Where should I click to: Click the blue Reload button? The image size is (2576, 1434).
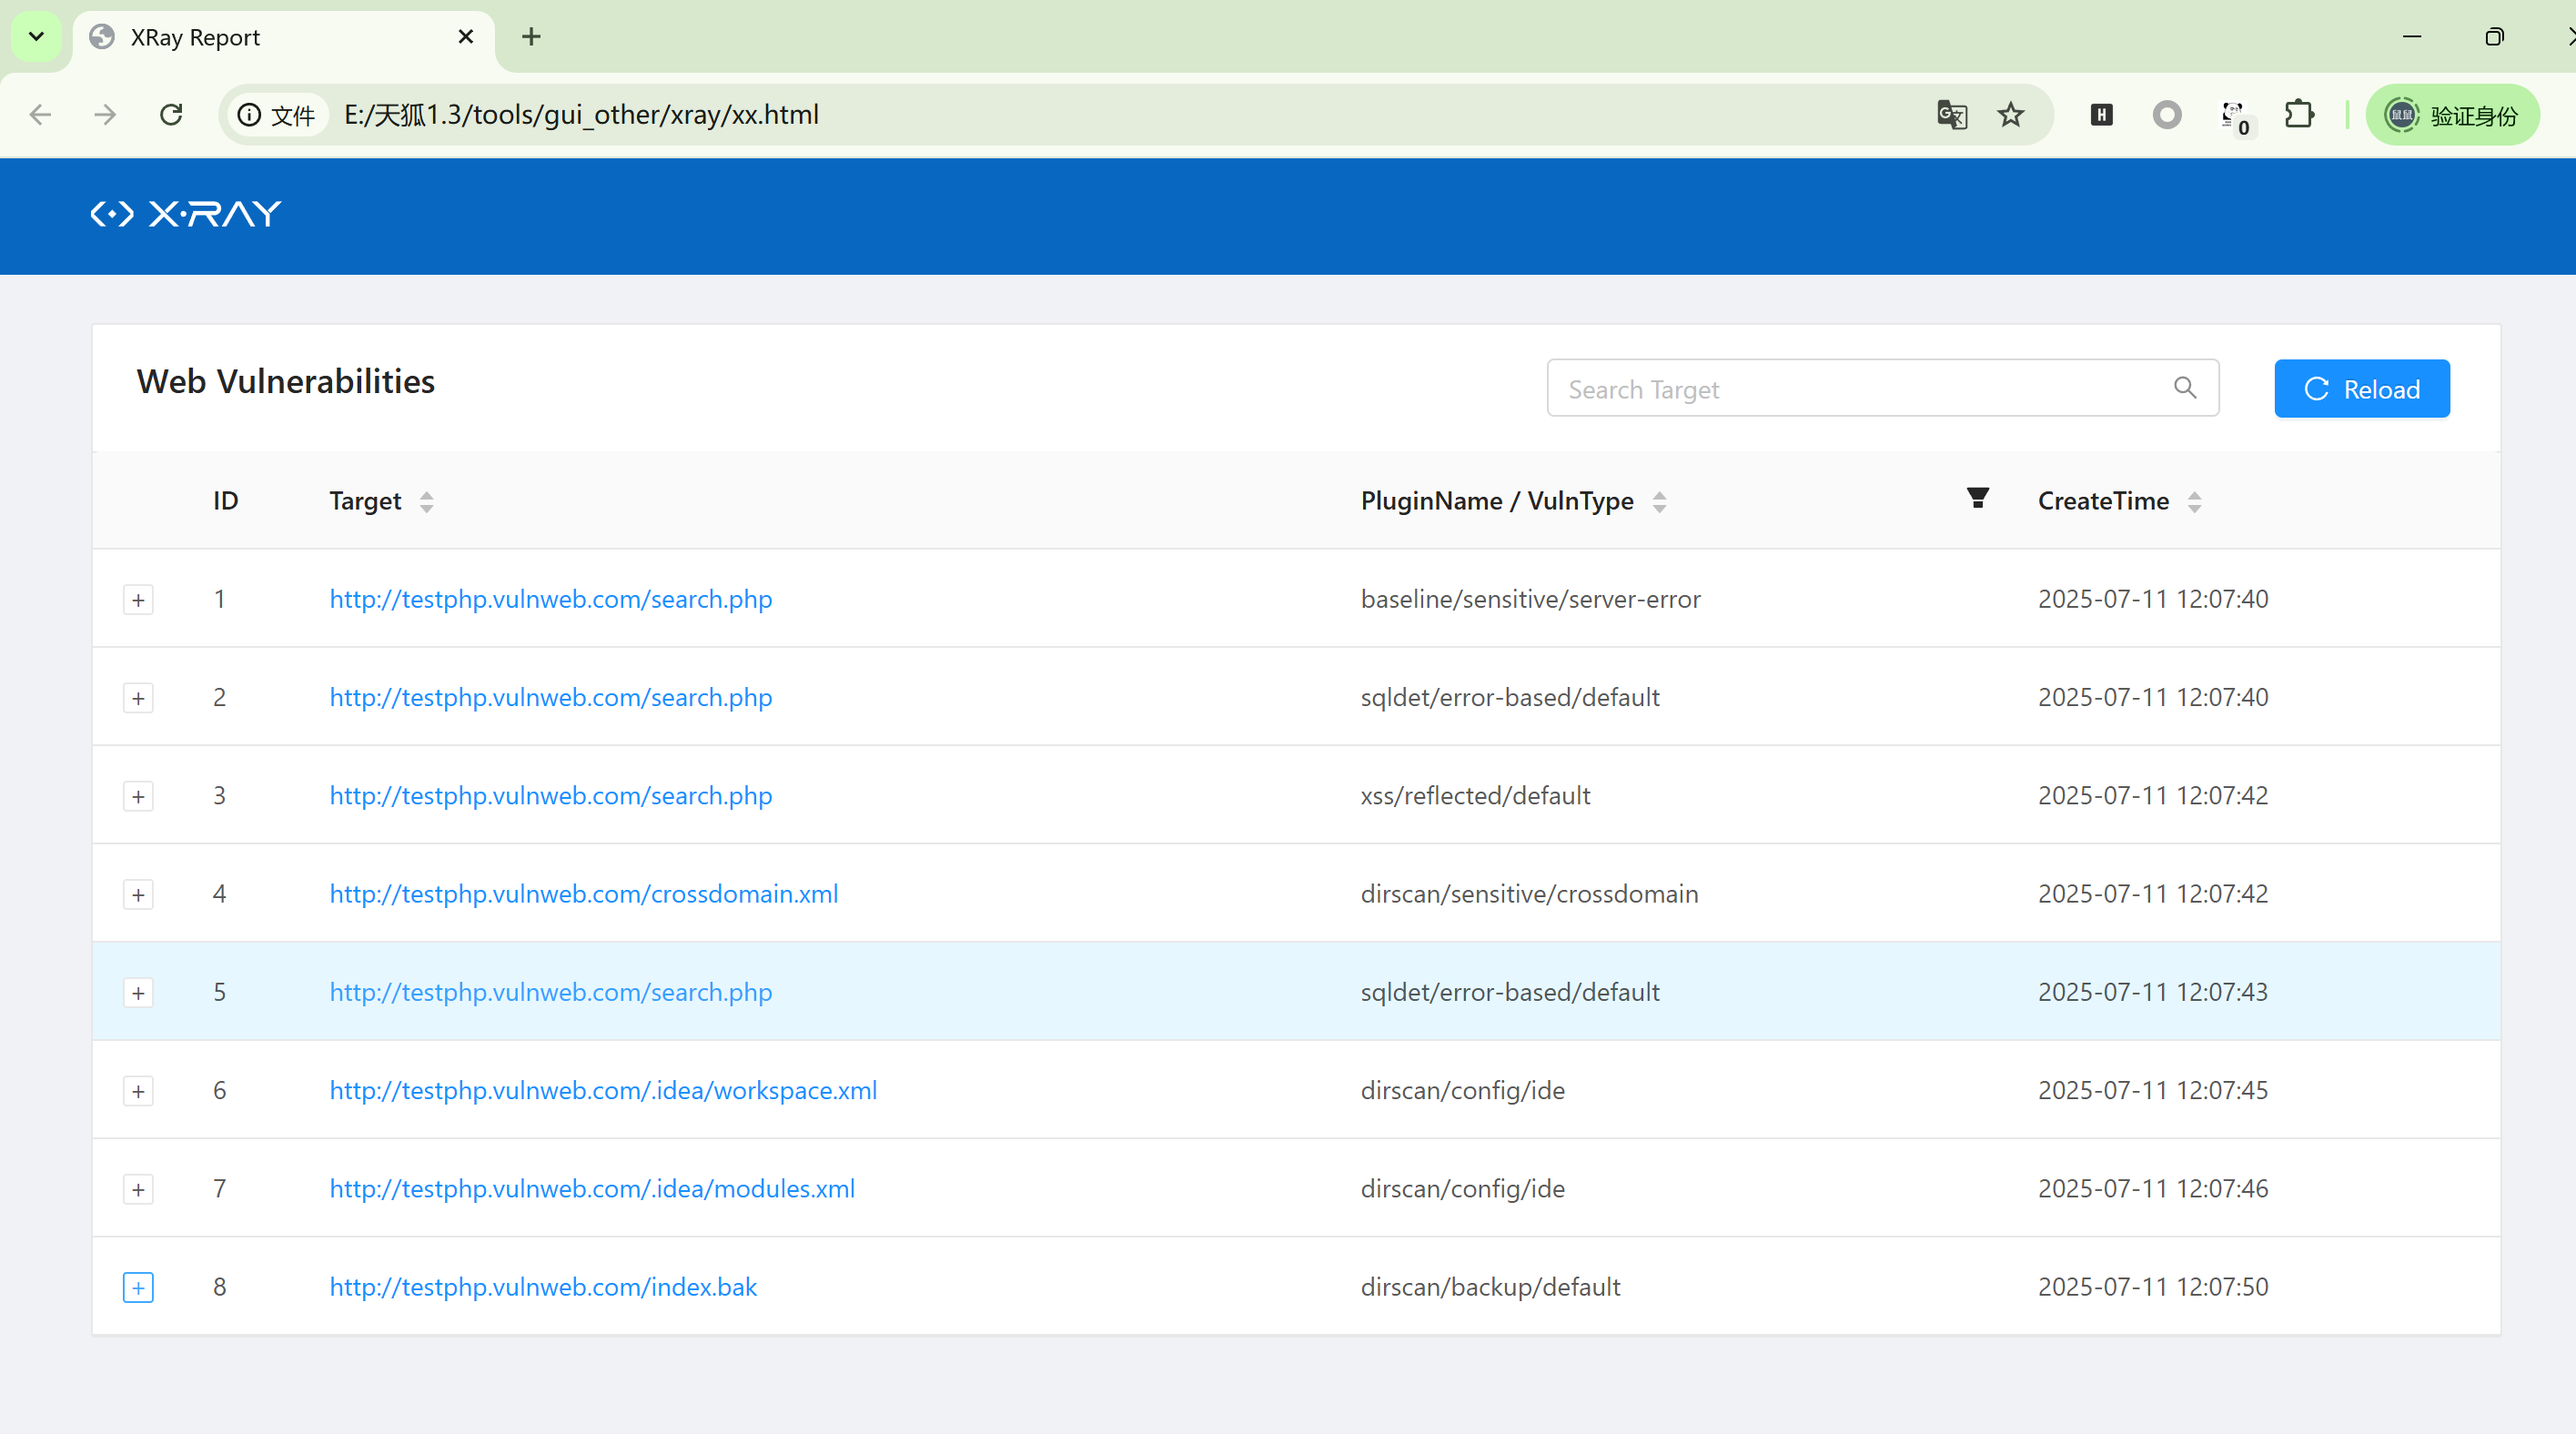(2361, 389)
